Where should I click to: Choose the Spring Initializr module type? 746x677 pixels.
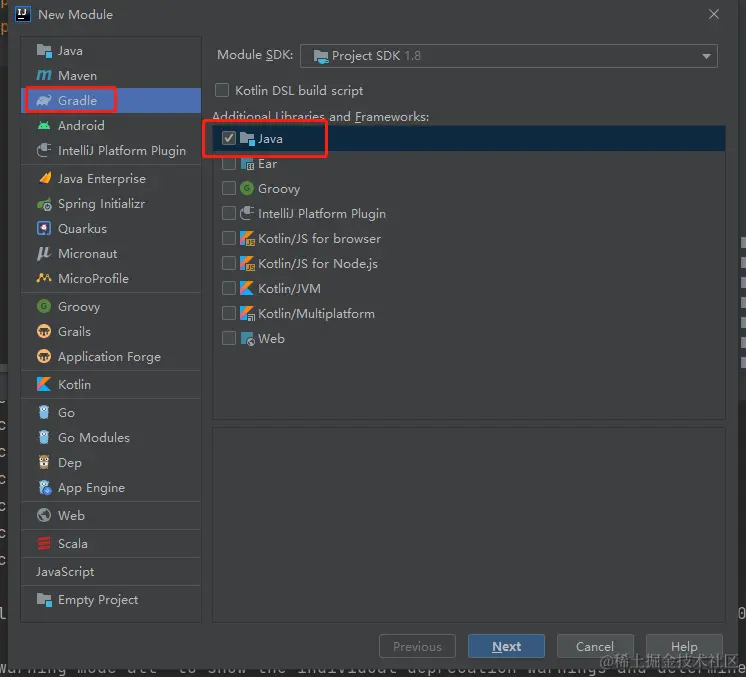[111, 204]
